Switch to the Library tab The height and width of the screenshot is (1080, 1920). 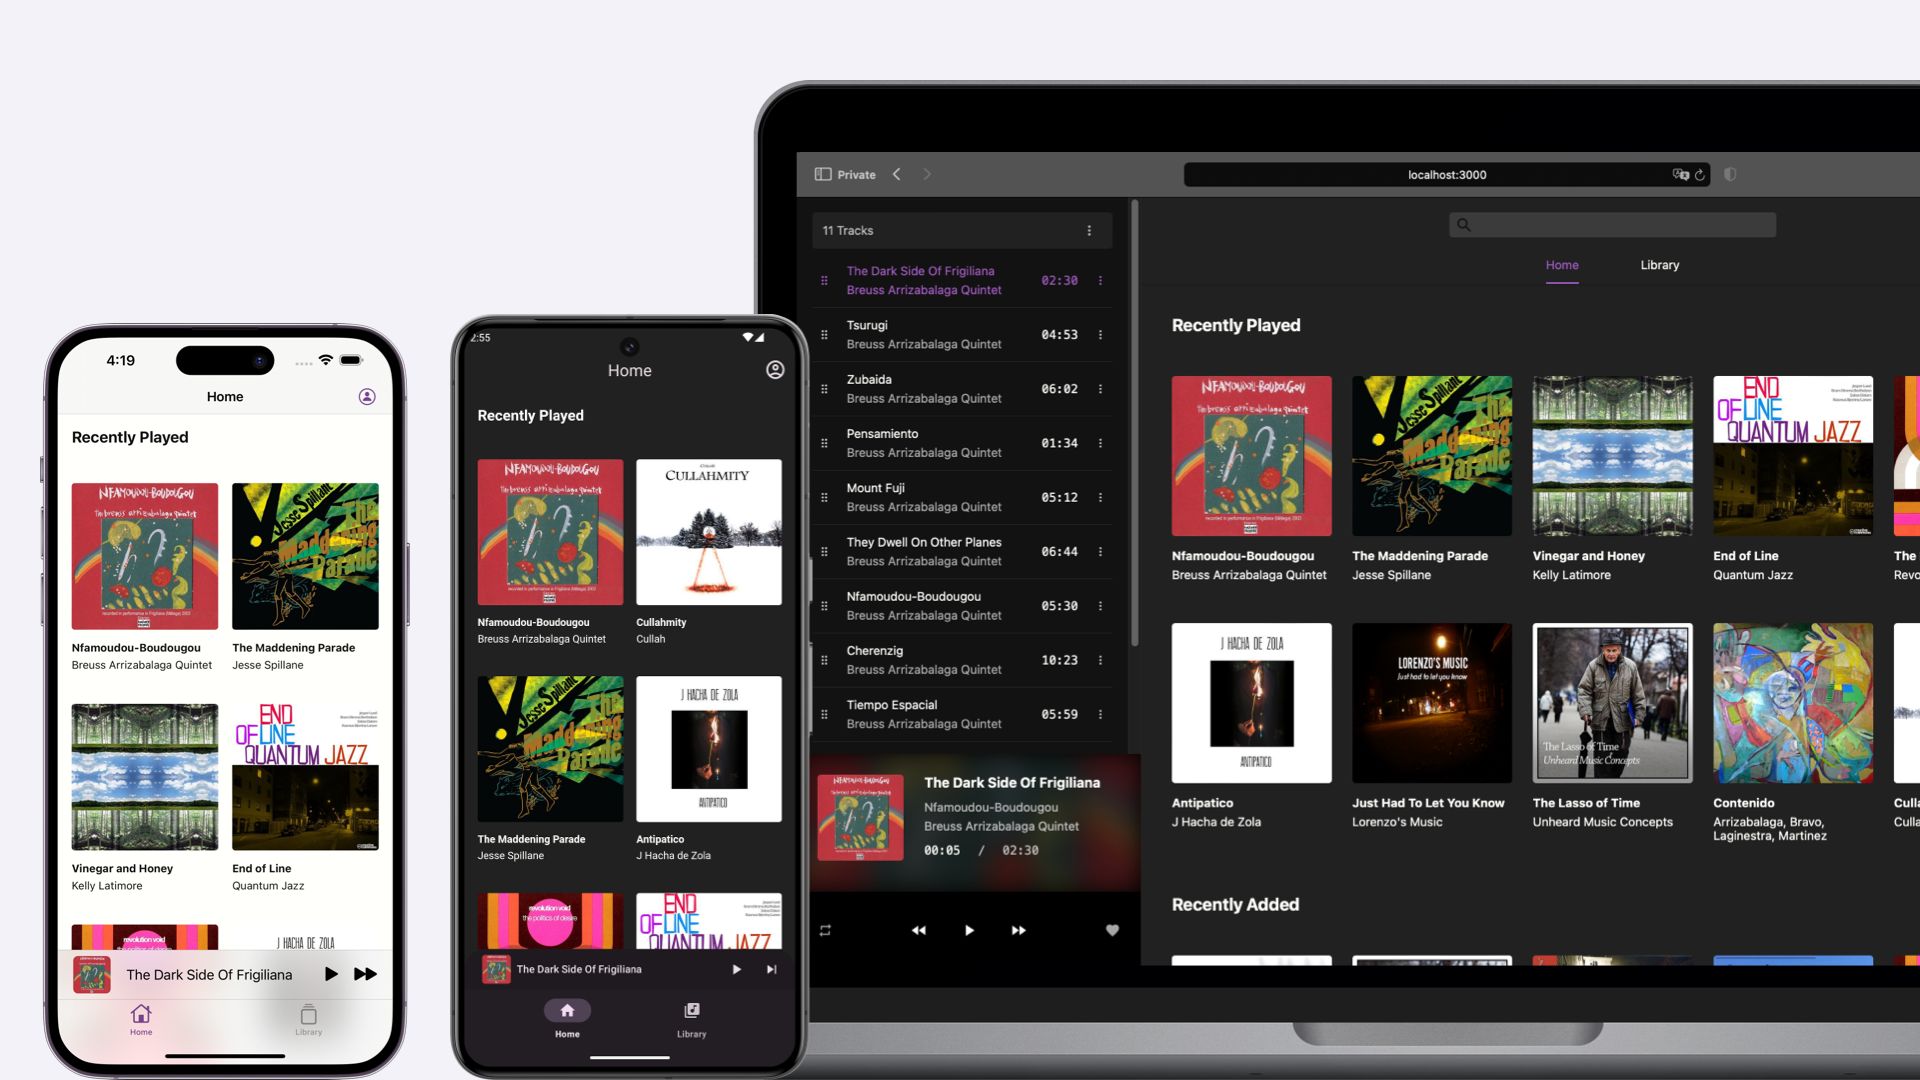click(1659, 264)
